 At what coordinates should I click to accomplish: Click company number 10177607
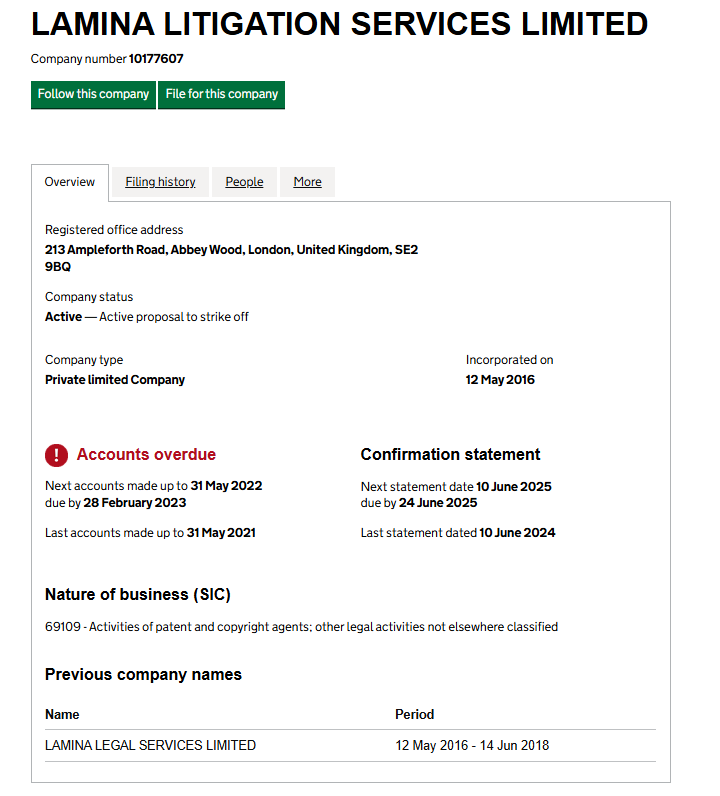point(156,59)
